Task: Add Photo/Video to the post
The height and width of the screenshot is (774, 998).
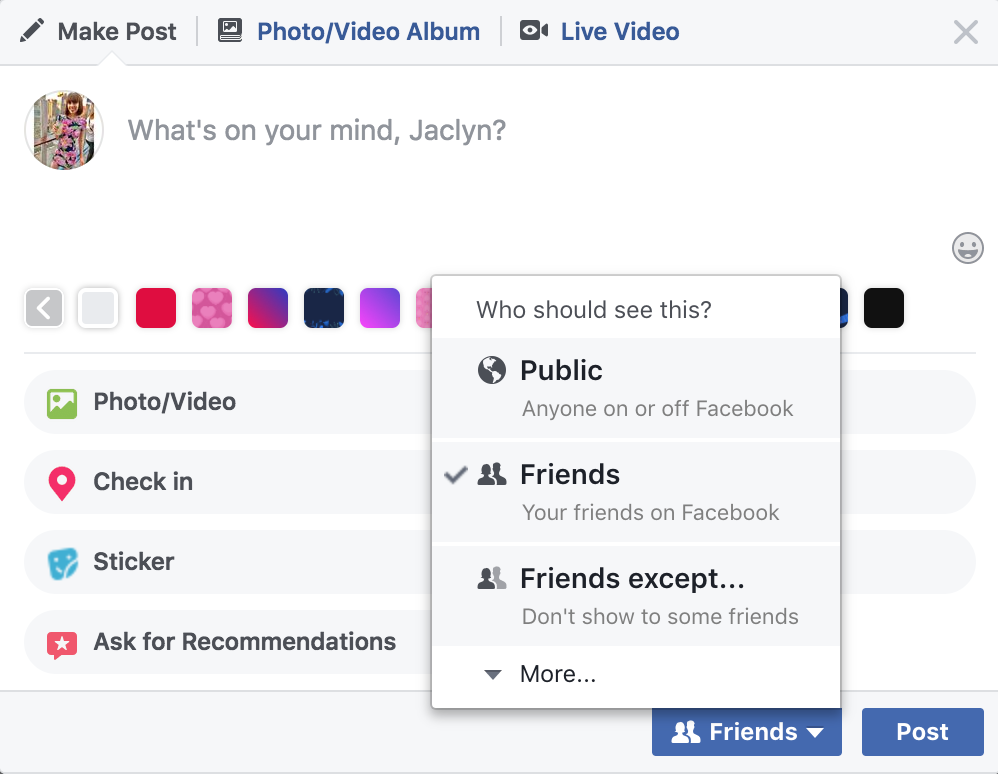Action: [229, 402]
